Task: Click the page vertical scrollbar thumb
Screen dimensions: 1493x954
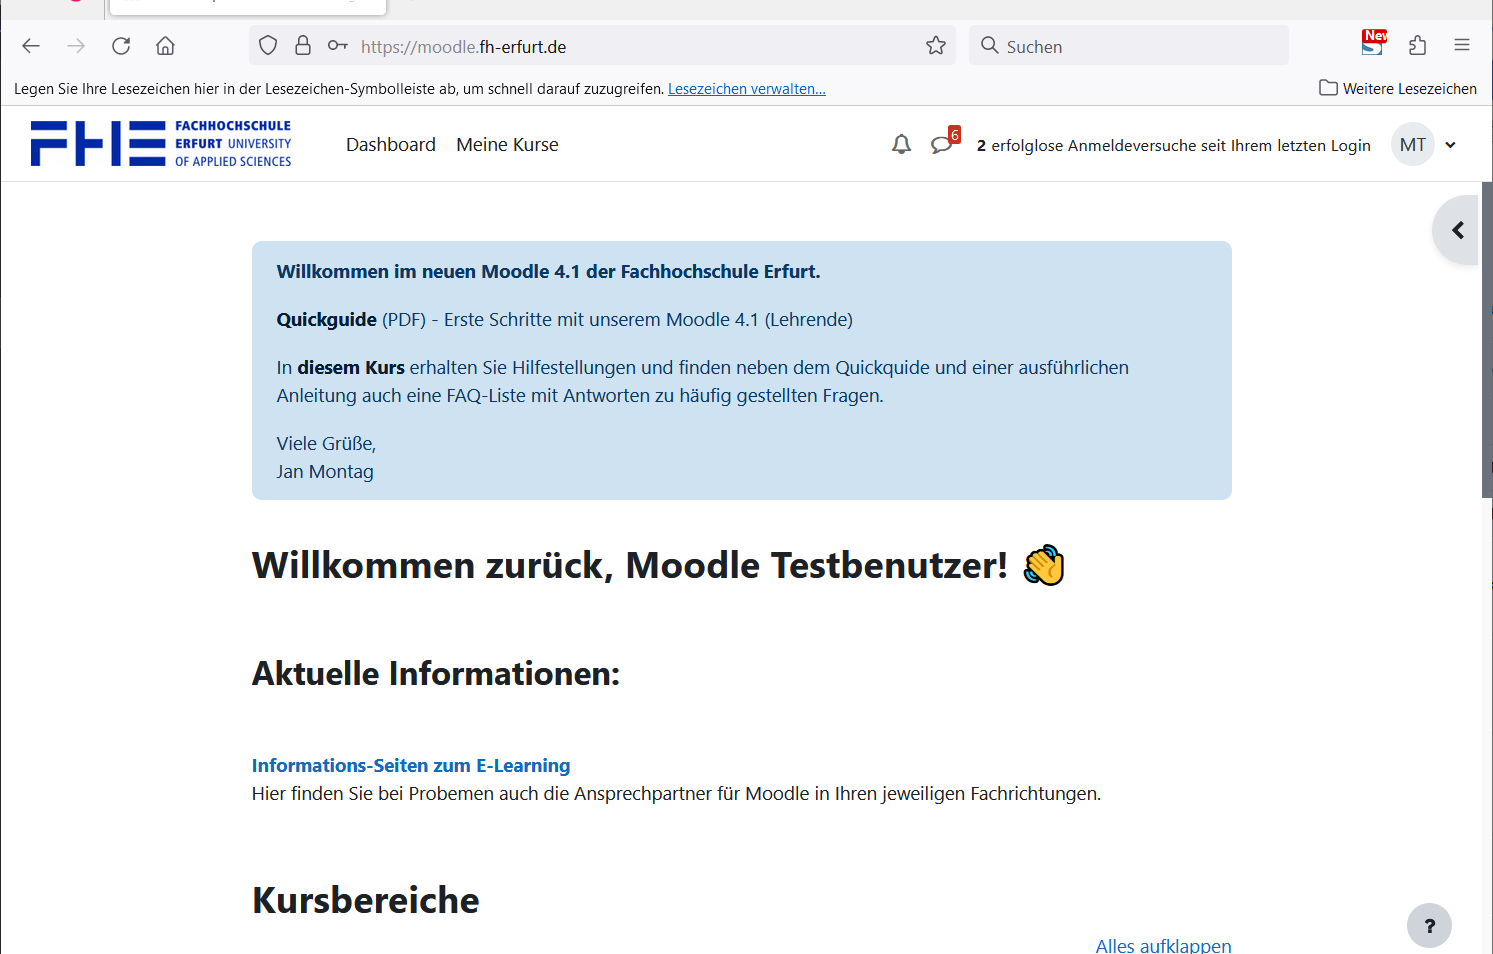Action: [x=1486, y=340]
